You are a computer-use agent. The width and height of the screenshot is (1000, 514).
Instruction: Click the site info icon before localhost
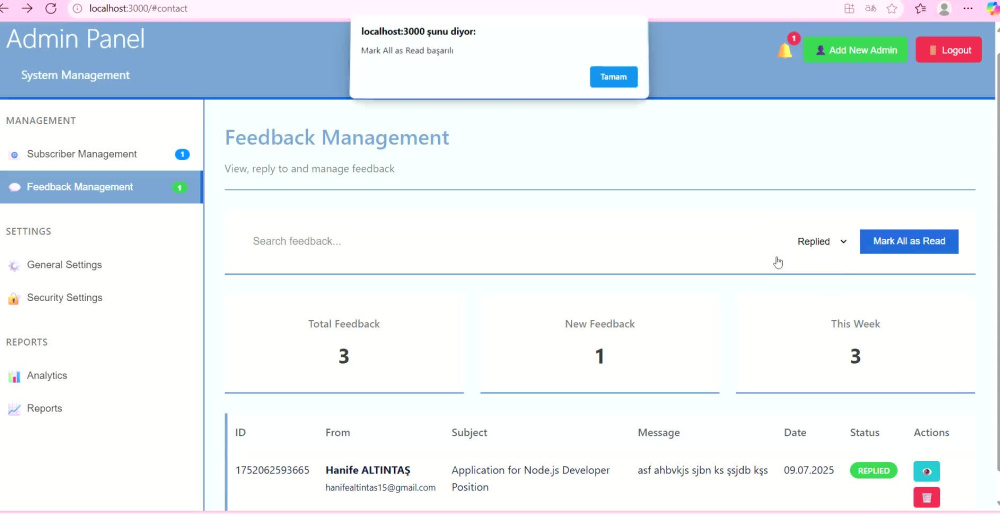point(77,9)
